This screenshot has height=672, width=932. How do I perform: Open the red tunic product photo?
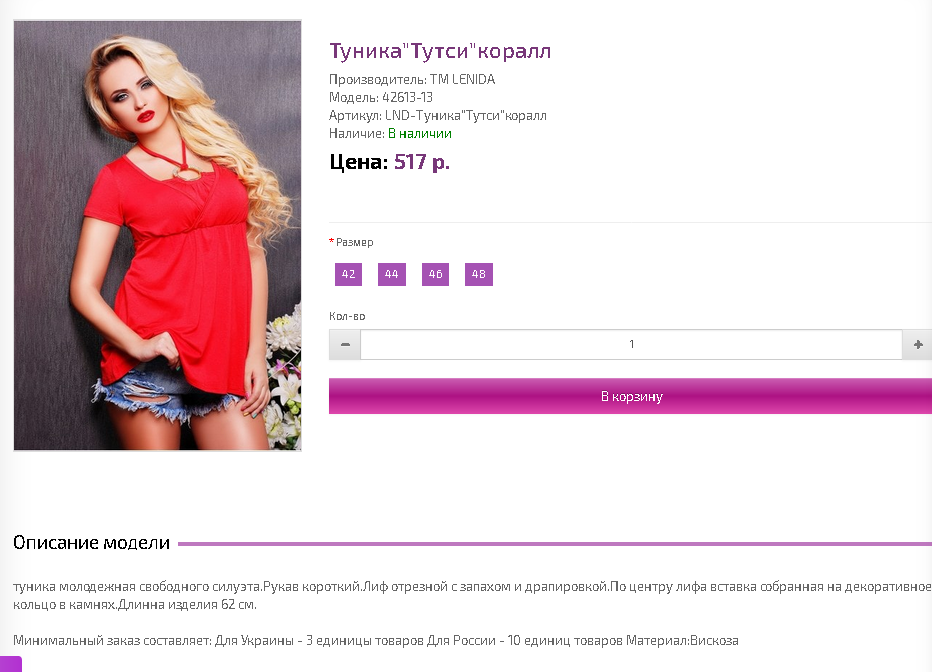pyautogui.click(x=158, y=235)
